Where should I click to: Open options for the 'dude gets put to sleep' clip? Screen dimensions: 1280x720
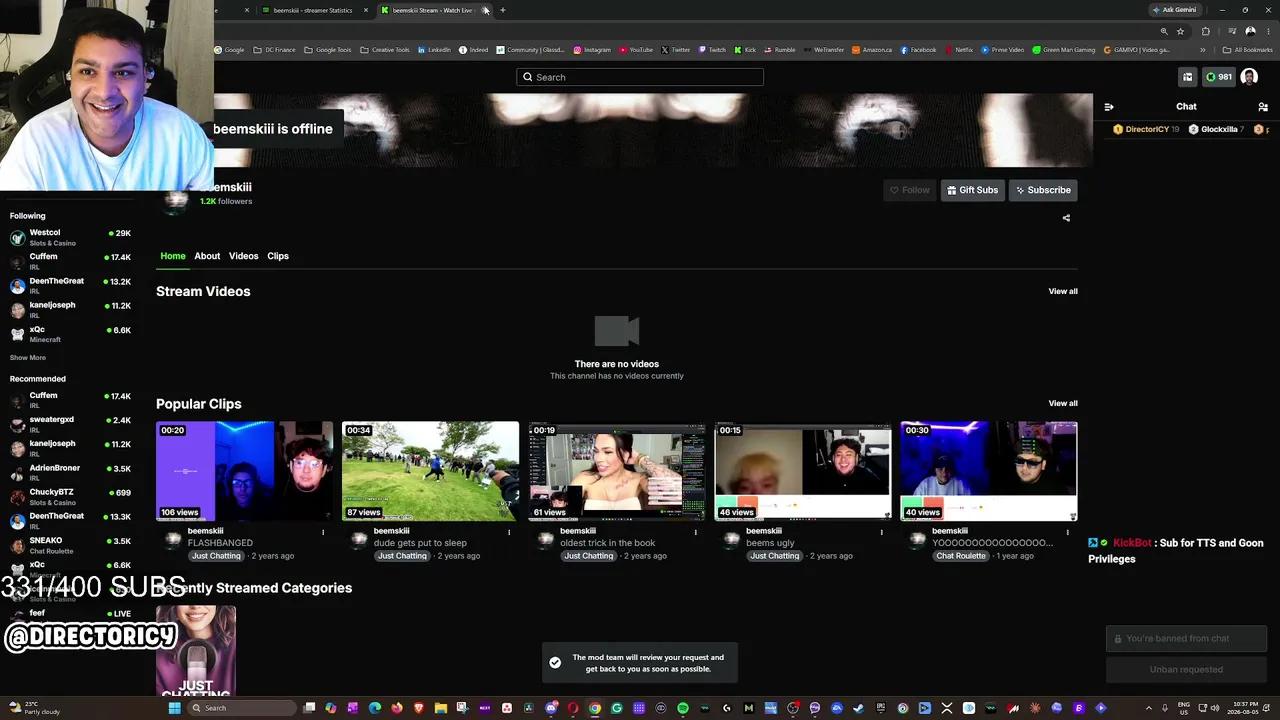pyautogui.click(x=509, y=532)
